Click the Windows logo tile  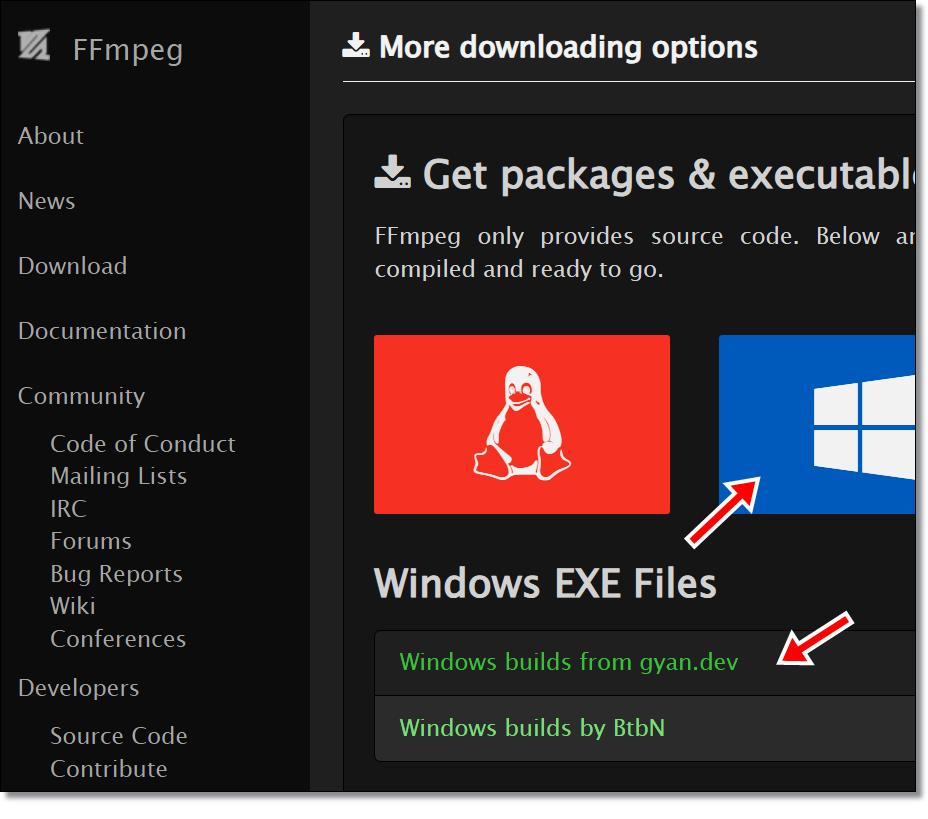pyautogui.click(x=817, y=424)
